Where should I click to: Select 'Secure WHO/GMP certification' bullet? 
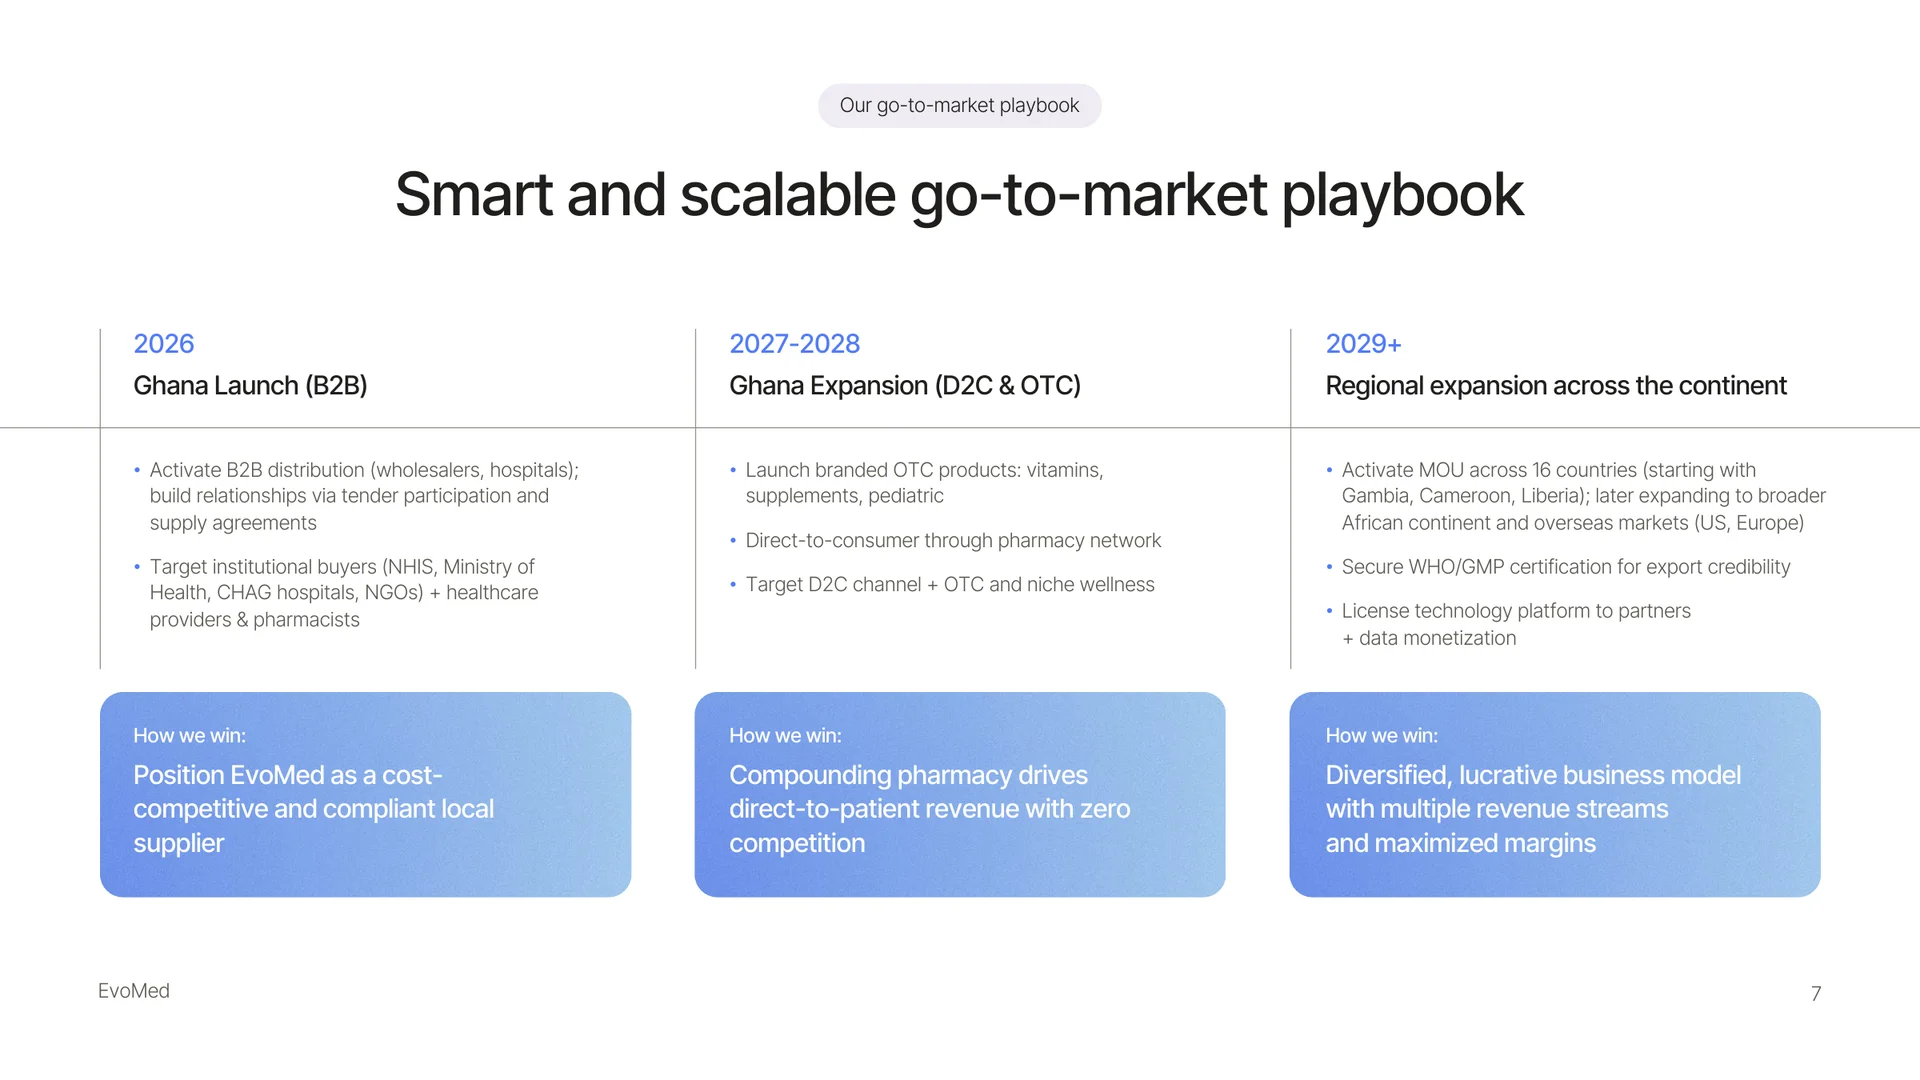(x=1565, y=567)
